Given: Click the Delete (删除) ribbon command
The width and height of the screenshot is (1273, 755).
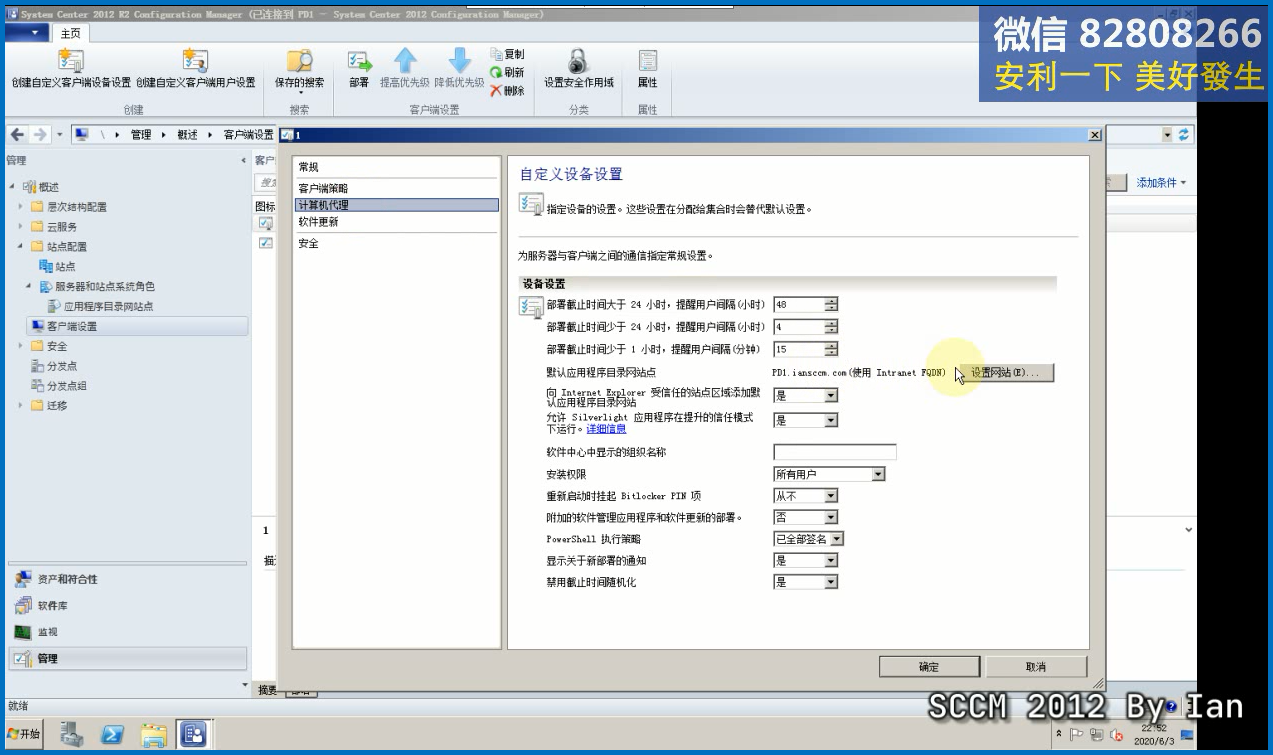Looking at the screenshot, I should click(x=507, y=90).
